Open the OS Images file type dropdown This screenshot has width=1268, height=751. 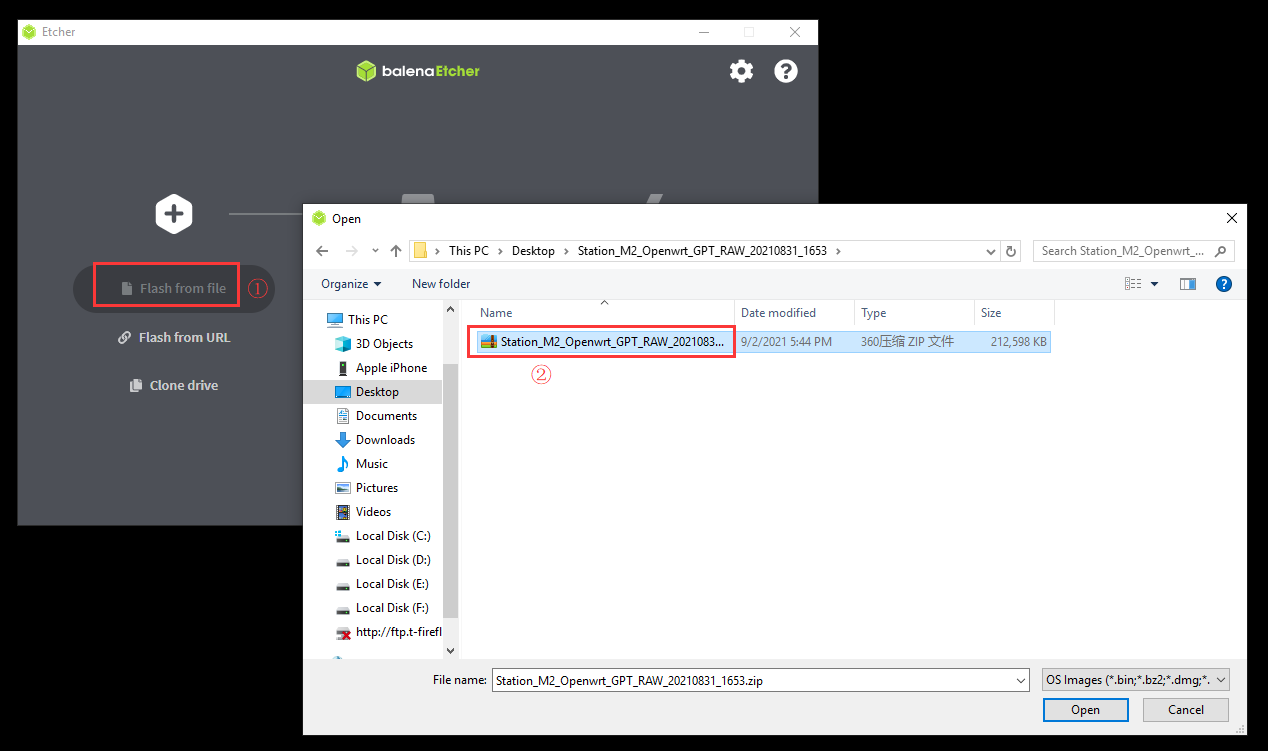click(x=1135, y=680)
